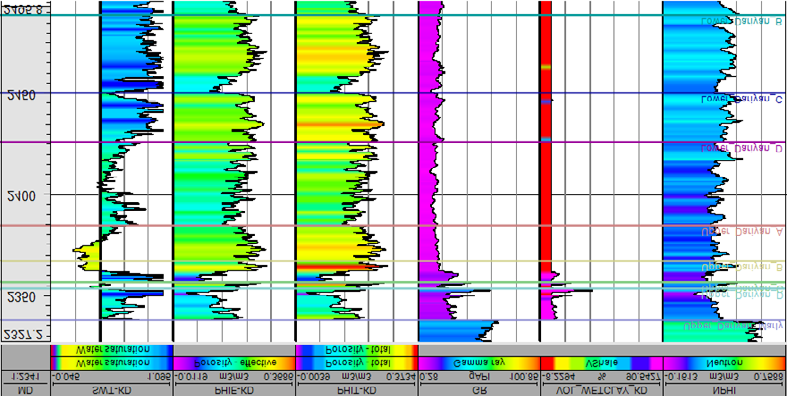
Task: Select the MD track header
Action: point(26,389)
